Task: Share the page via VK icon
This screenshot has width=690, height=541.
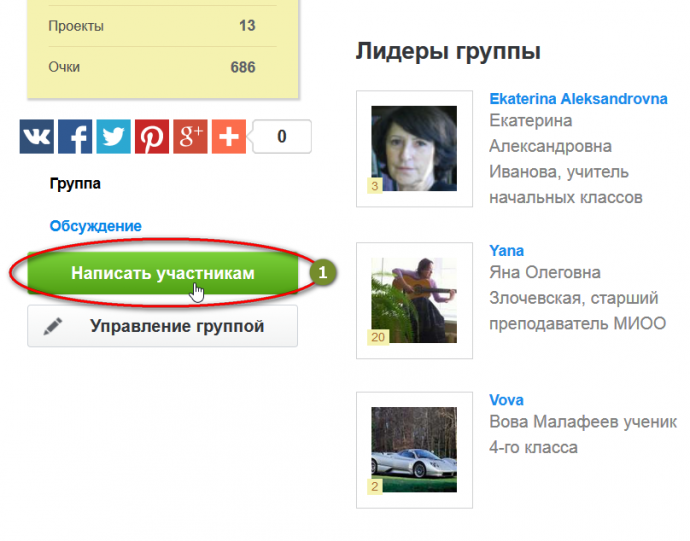Action: [x=37, y=137]
